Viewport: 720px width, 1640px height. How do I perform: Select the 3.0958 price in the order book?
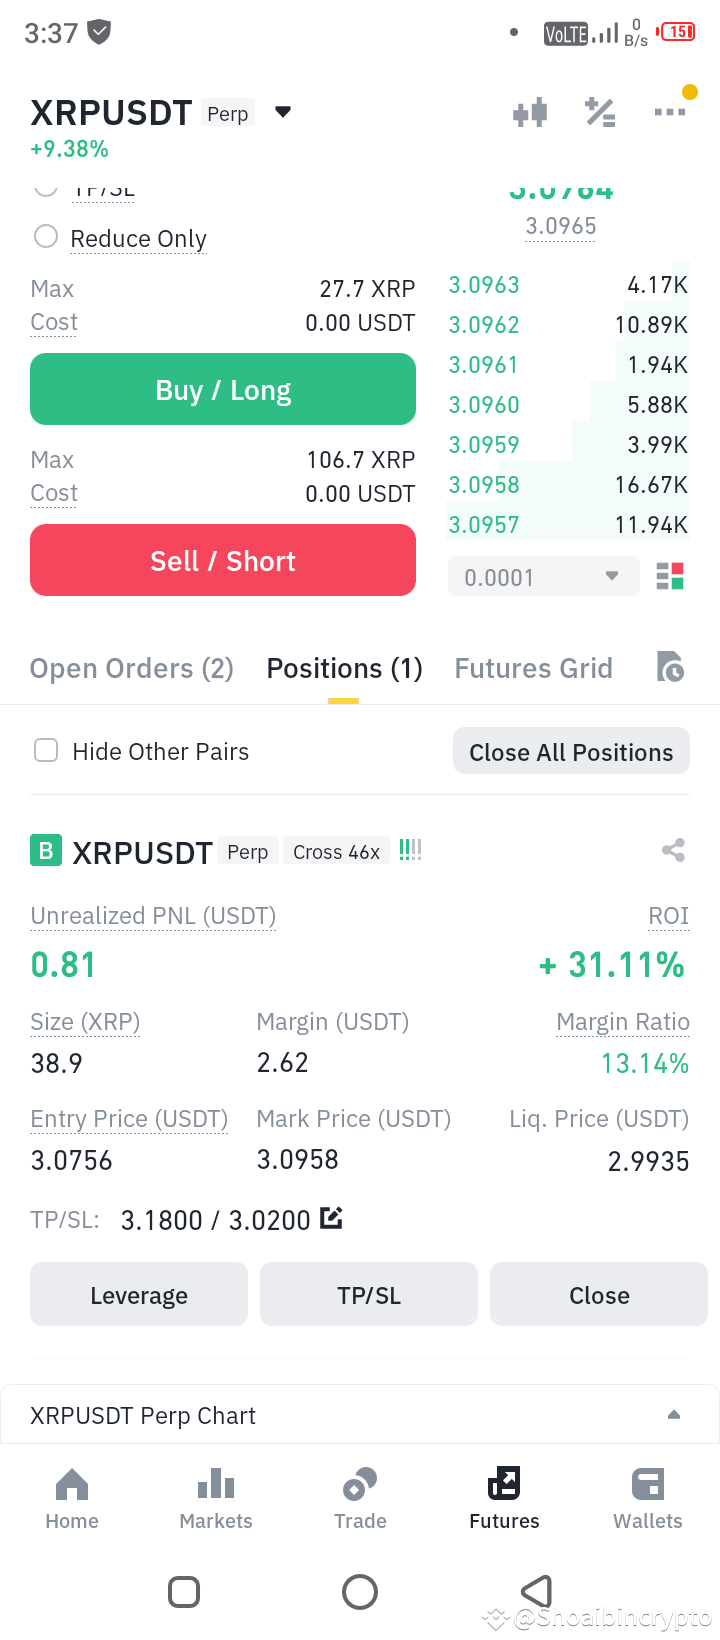(484, 485)
